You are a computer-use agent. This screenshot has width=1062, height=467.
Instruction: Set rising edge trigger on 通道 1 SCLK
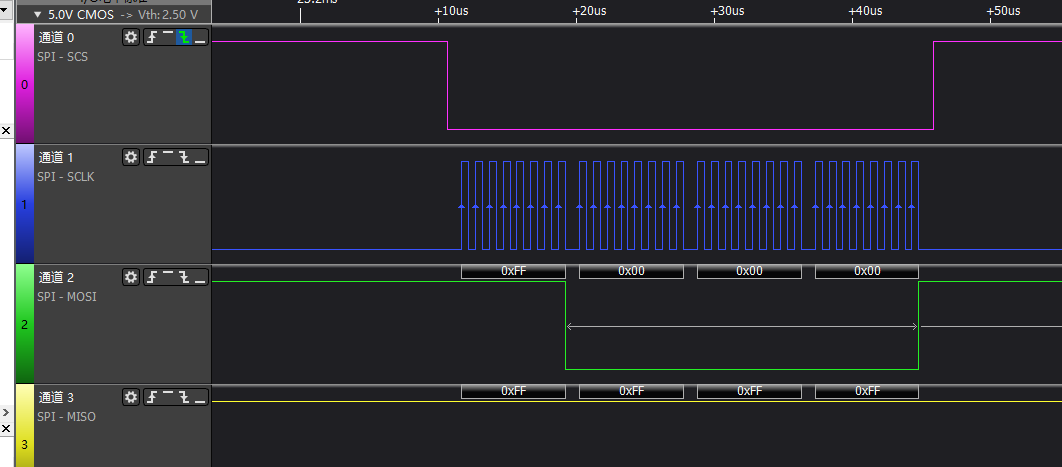[x=152, y=157]
